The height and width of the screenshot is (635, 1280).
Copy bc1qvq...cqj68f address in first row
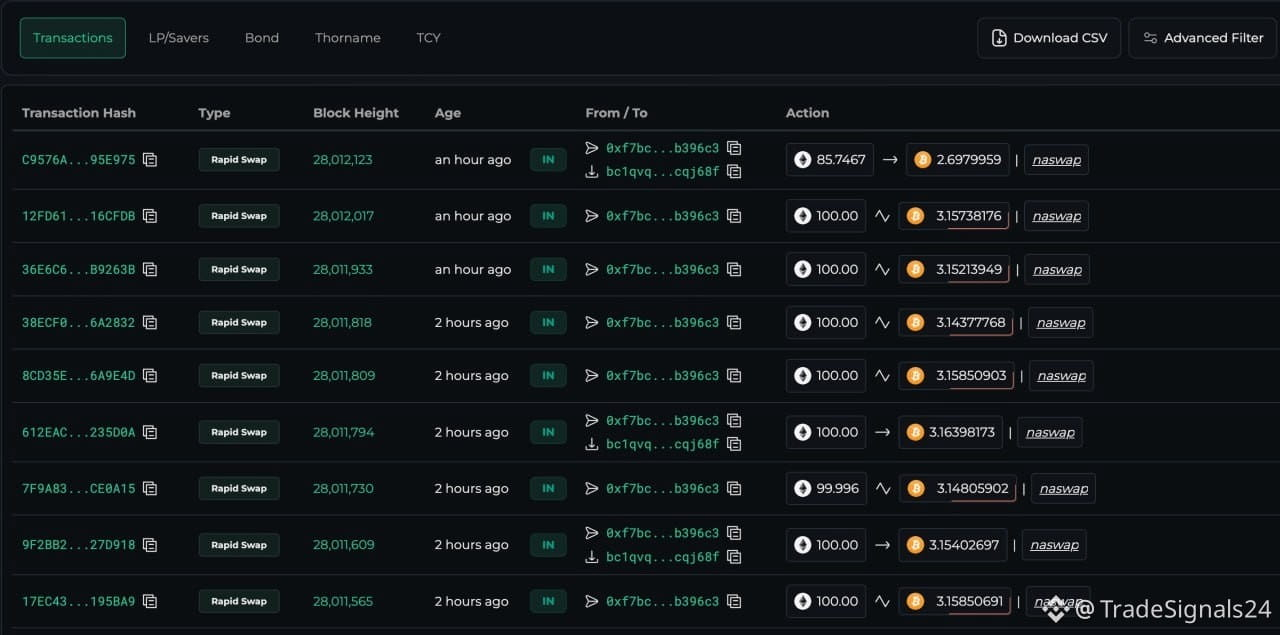[734, 171]
